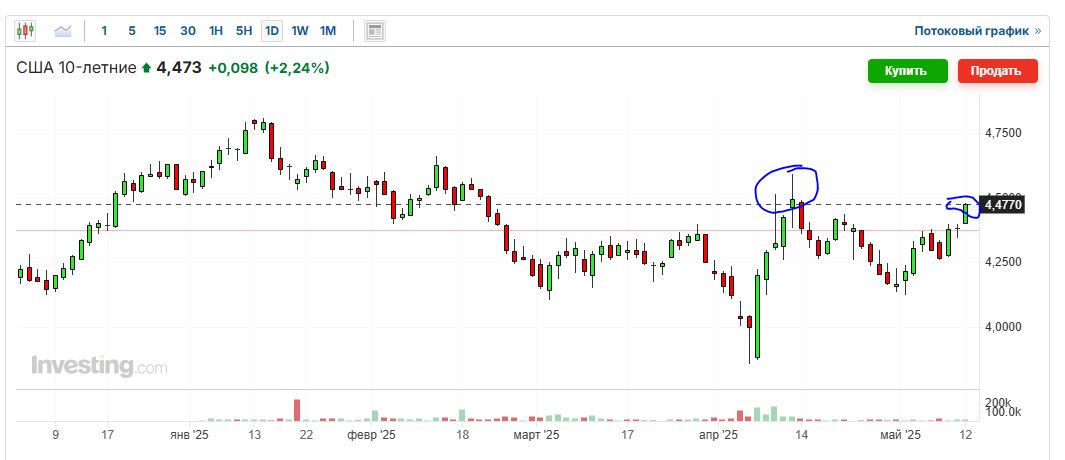The width and height of the screenshot is (1065, 460).
Task: Click the news layout icon in toolbar
Action: pyautogui.click(x=375, y=31)
